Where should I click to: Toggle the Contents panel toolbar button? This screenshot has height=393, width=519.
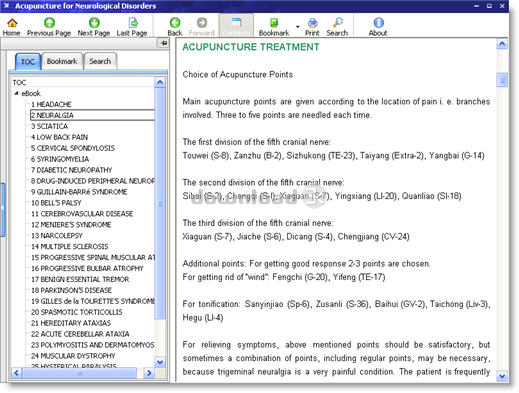[x=236, y=26]
